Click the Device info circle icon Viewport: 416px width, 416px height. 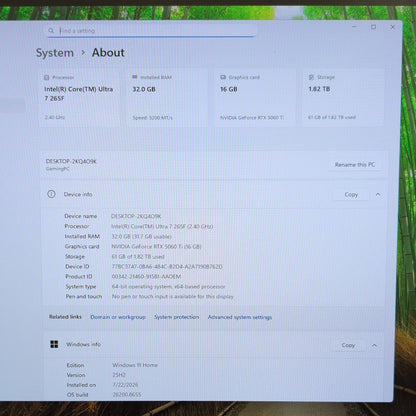(51, 194)
